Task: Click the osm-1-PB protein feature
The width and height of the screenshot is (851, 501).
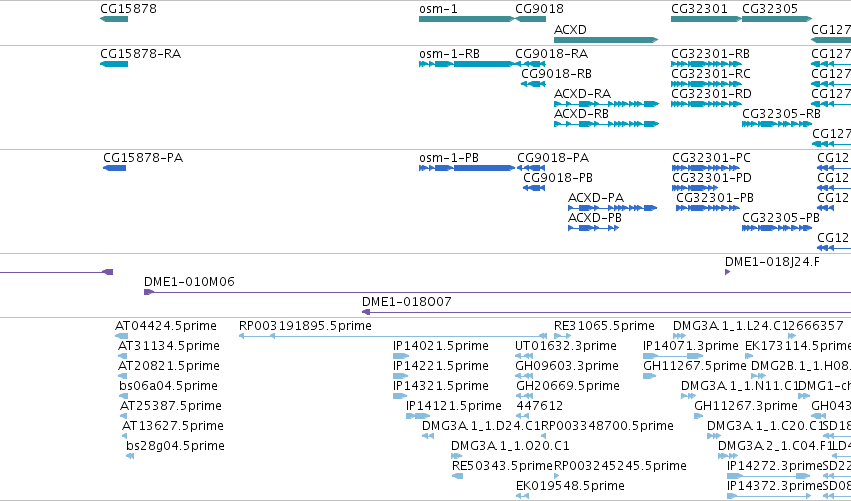Action: point(467,168)
